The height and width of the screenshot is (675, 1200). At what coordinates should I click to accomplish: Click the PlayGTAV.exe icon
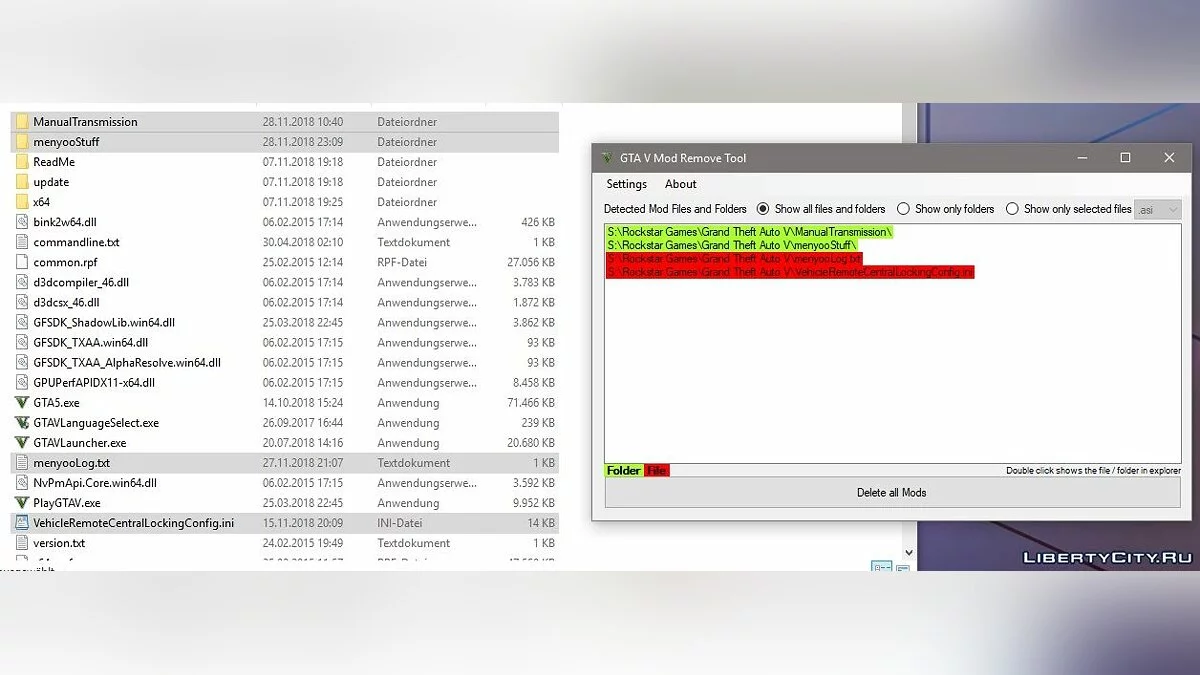(22, 503)
